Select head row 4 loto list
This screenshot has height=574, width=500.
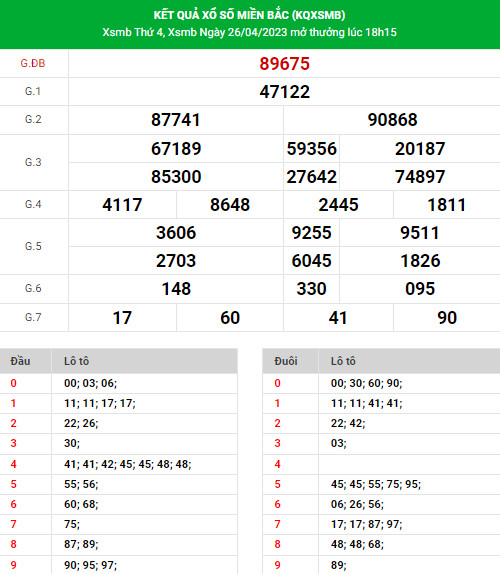[x=127, y=464]
